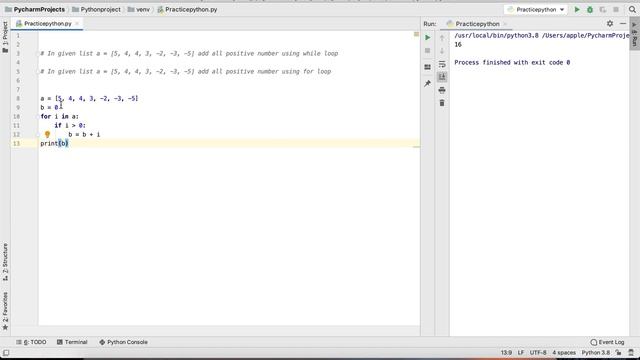
Task: Open the 2: Favorites tool window
Action: click(5, 311)
